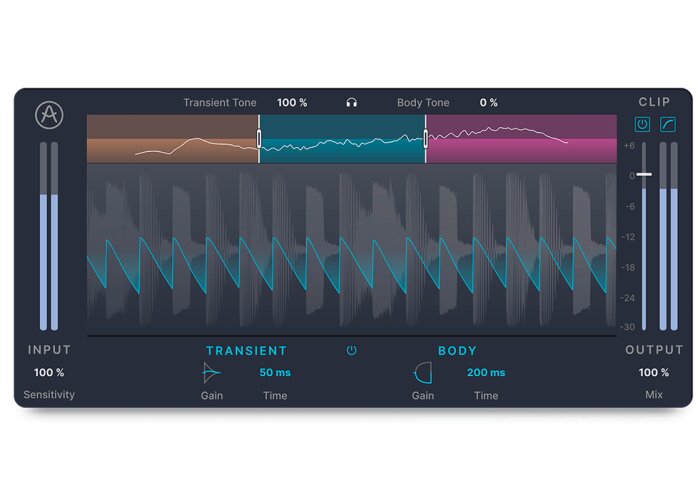Click the output level meter
The width and height of the screenshot is (700, 488).
coord(668,236)
